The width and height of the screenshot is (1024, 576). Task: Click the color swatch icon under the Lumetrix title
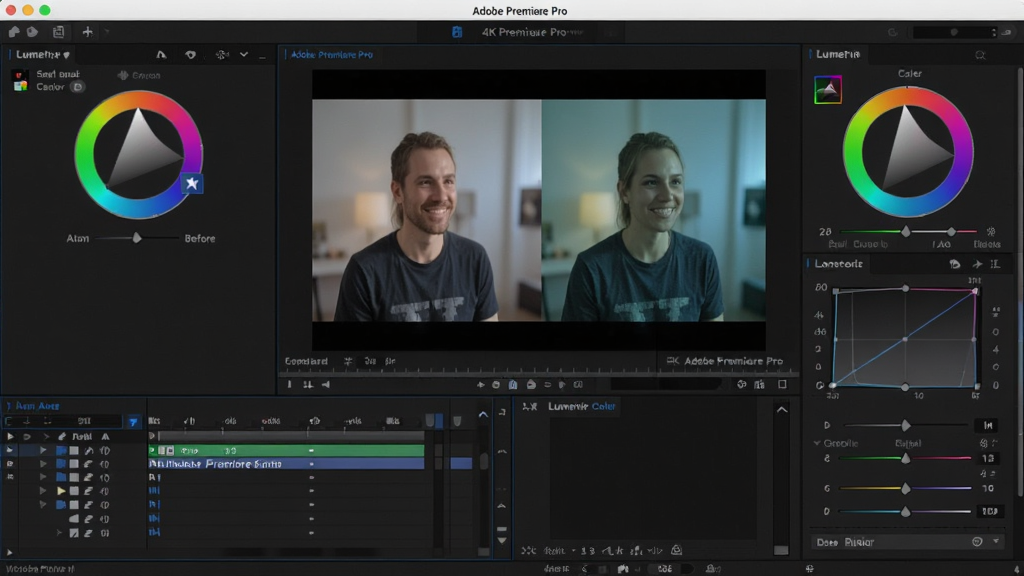coord(20,81)
